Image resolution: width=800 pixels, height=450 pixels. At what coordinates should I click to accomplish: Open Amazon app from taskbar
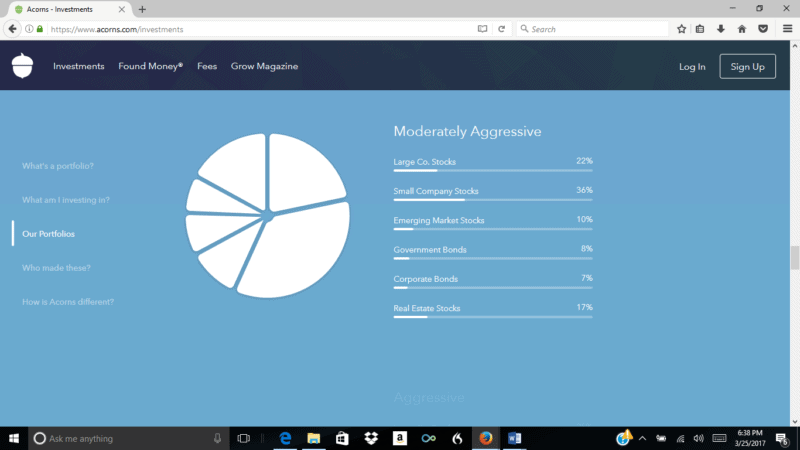coord(399,438)
